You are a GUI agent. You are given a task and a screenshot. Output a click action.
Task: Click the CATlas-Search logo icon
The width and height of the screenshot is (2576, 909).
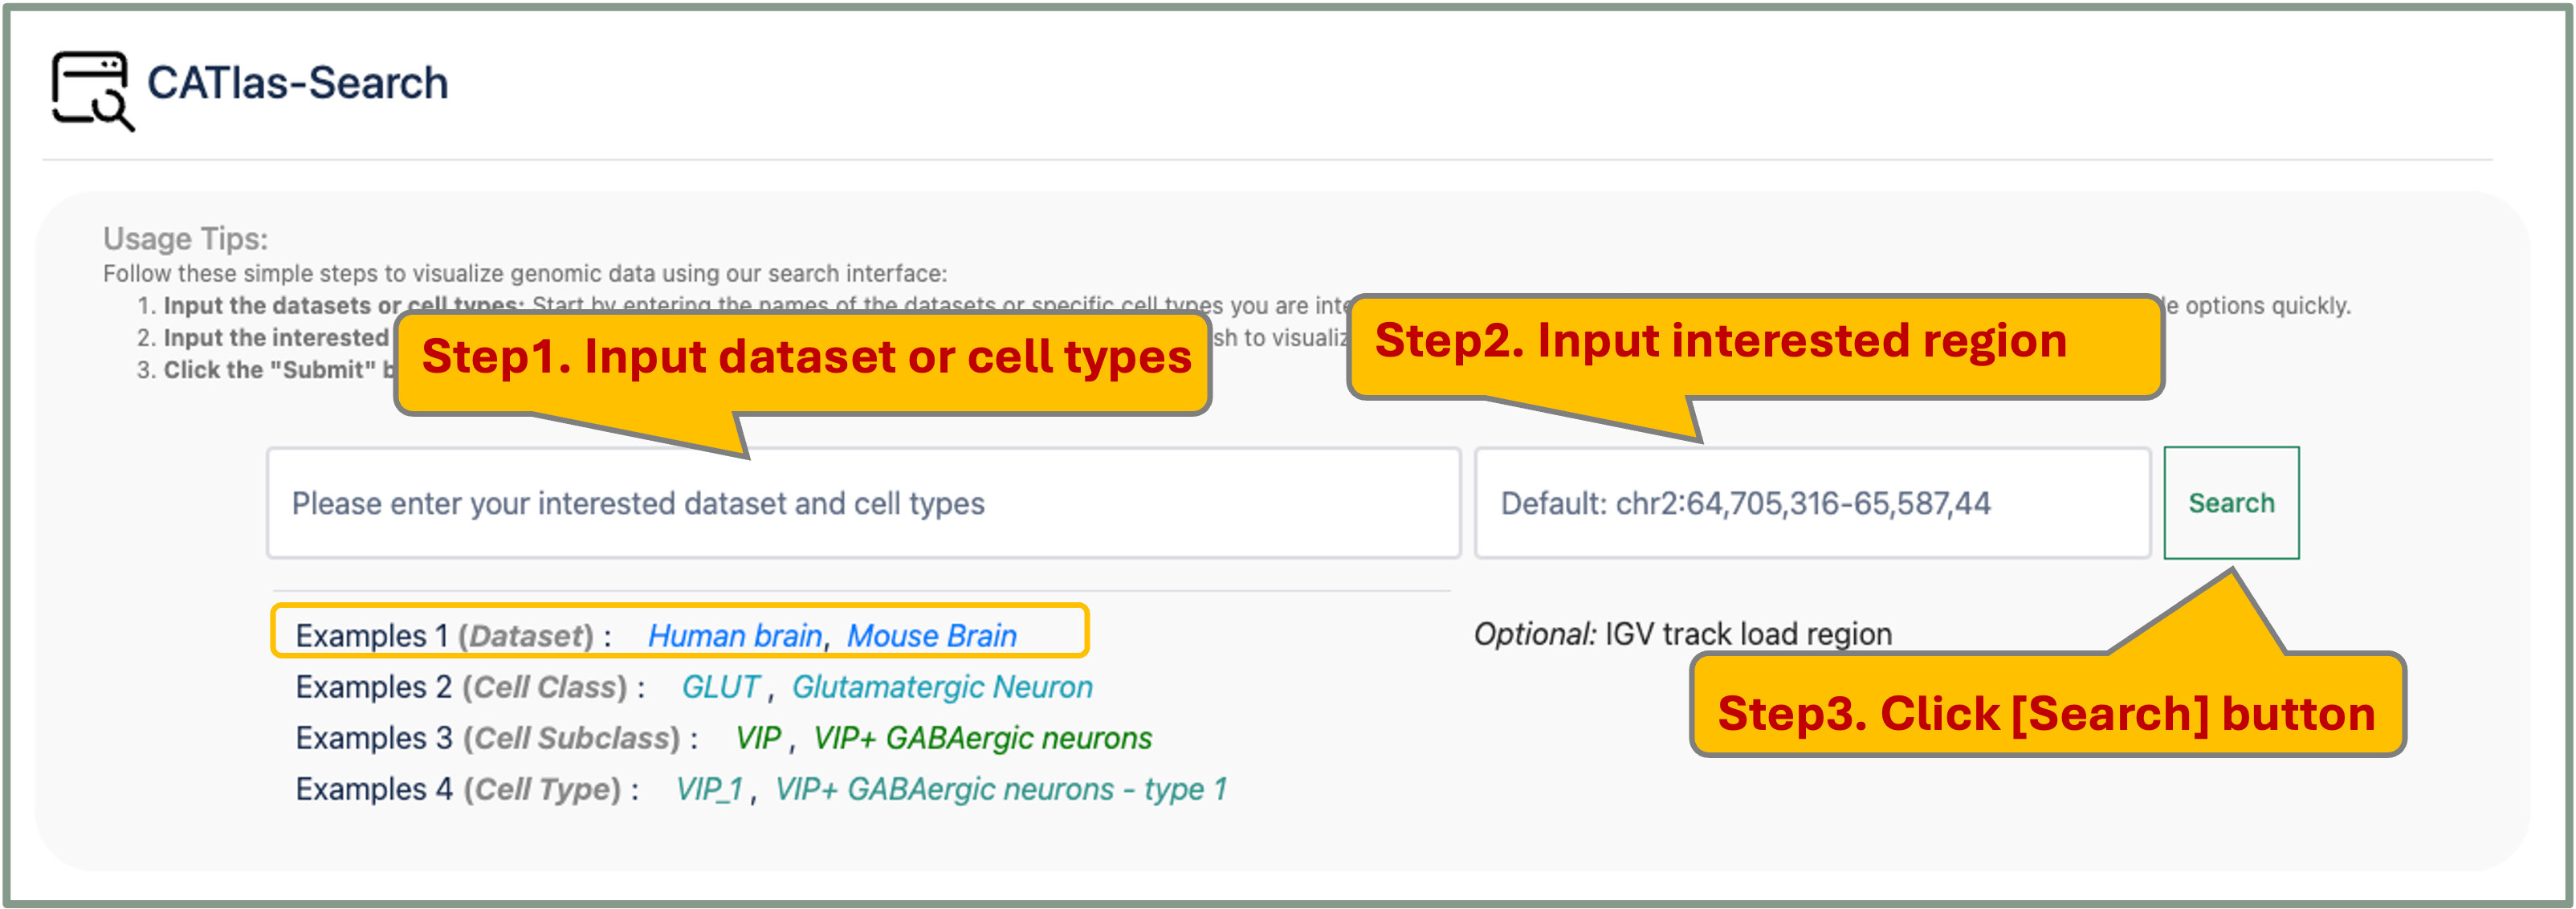(x=93, y=91)
